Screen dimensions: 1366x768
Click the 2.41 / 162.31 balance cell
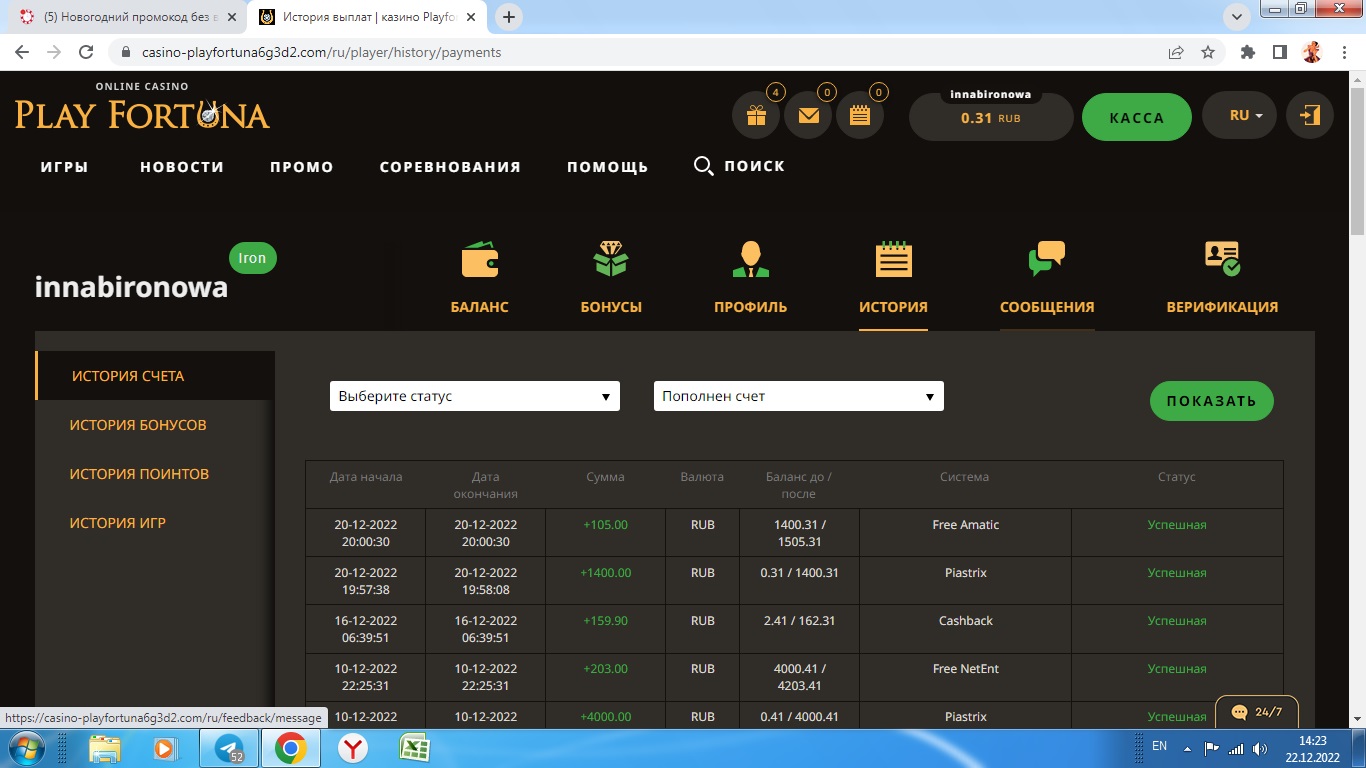[799, 629]
